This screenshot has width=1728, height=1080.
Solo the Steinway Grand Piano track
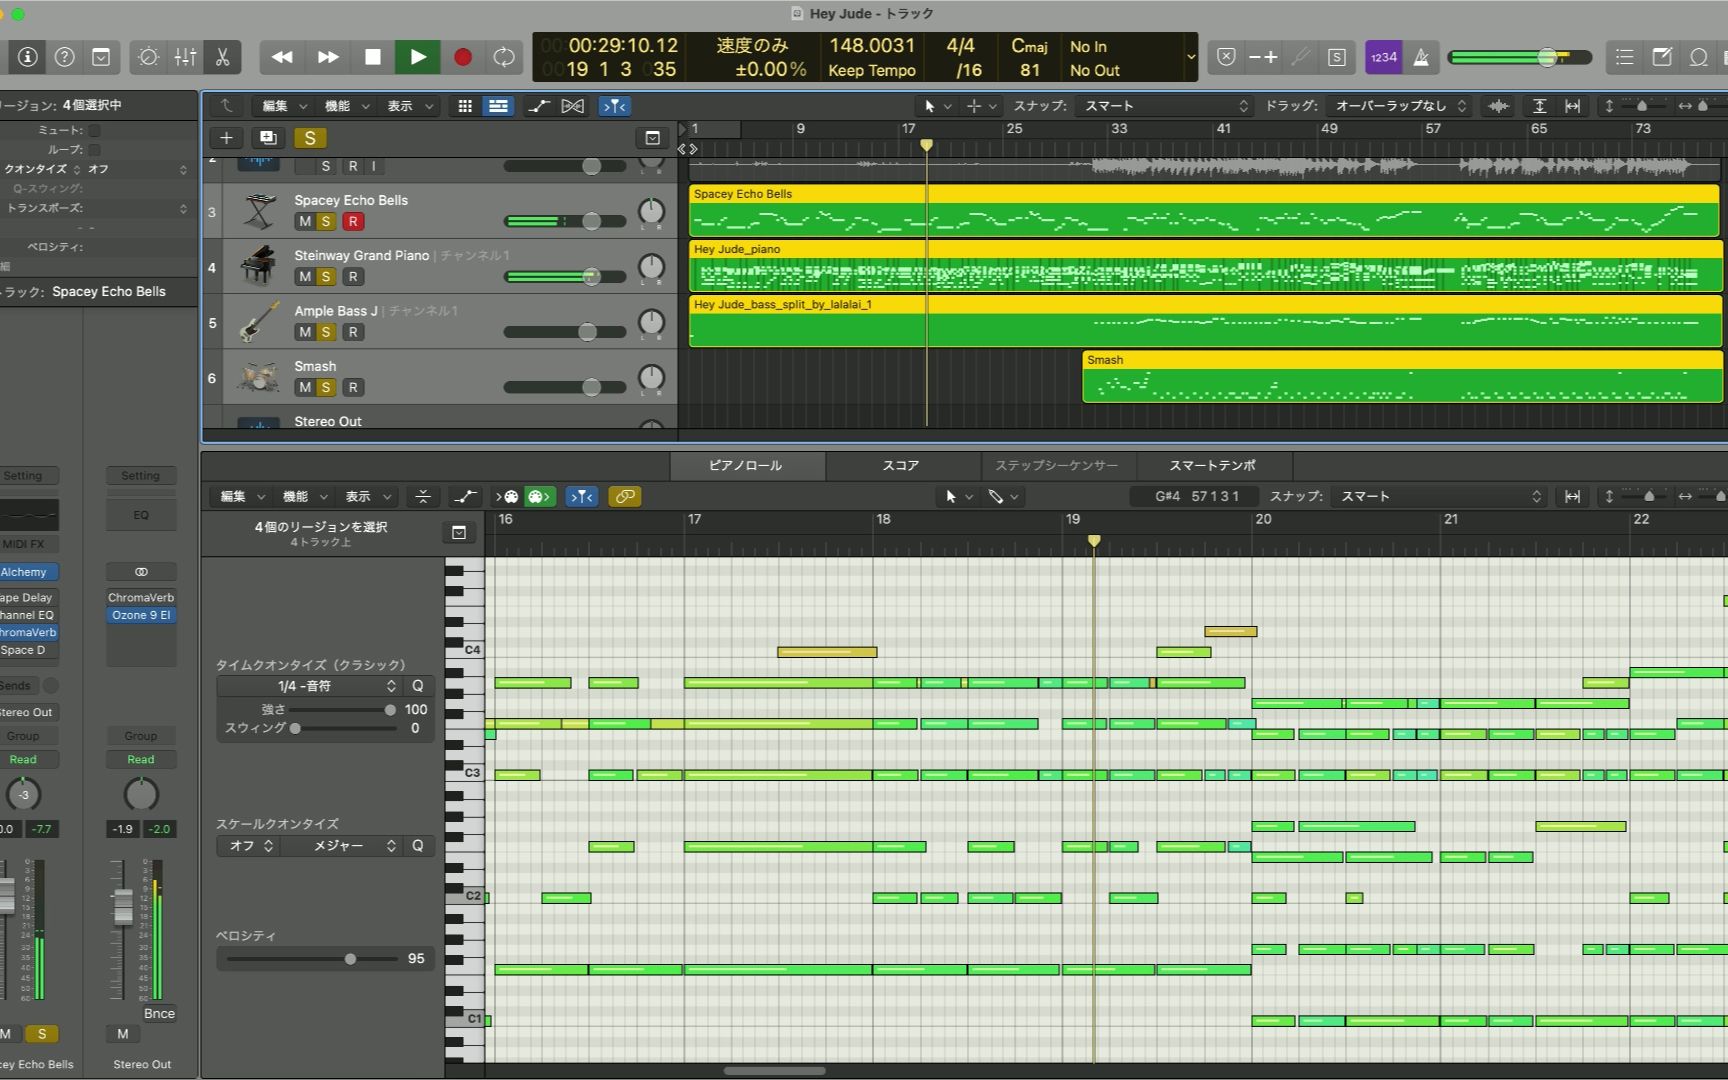coord(326,277)
